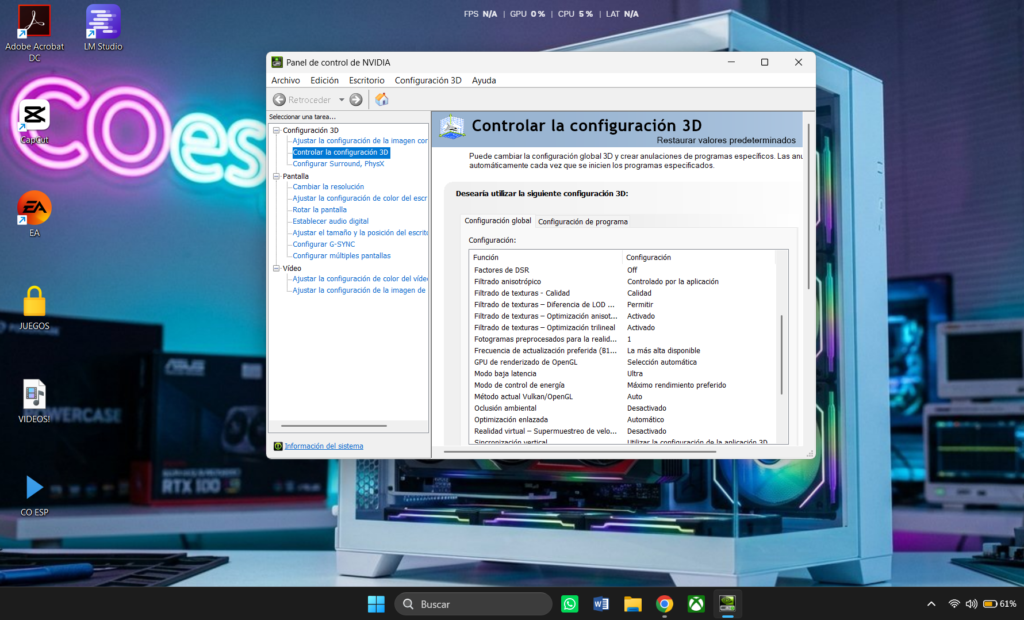Image resolution: width=1024 pixels, height=620 pixels.
Task: Click the Retroceder back arrow icon
Action: [279, 99]
